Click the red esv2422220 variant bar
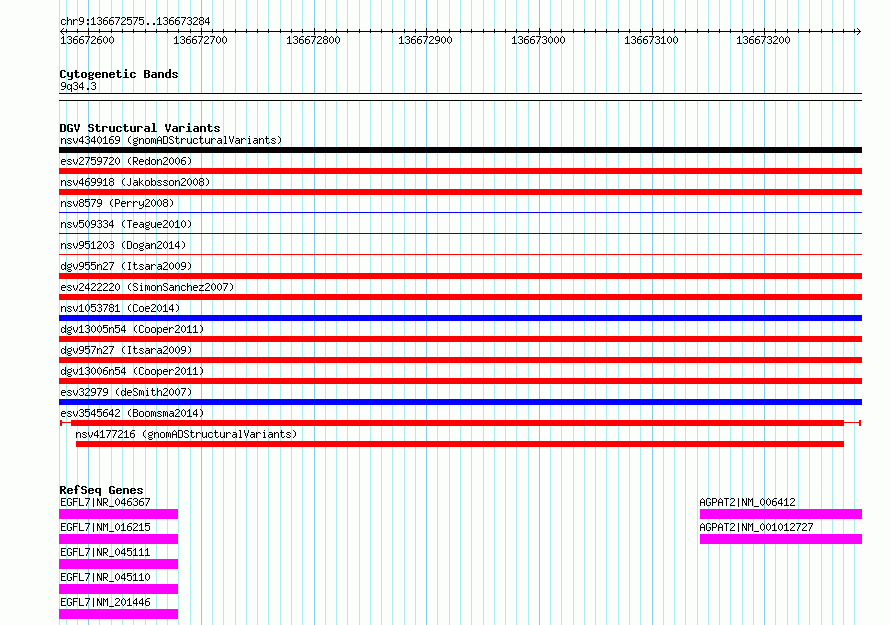Image resolution: width=890 pixels, height=625 pixels. pos(460,297)
